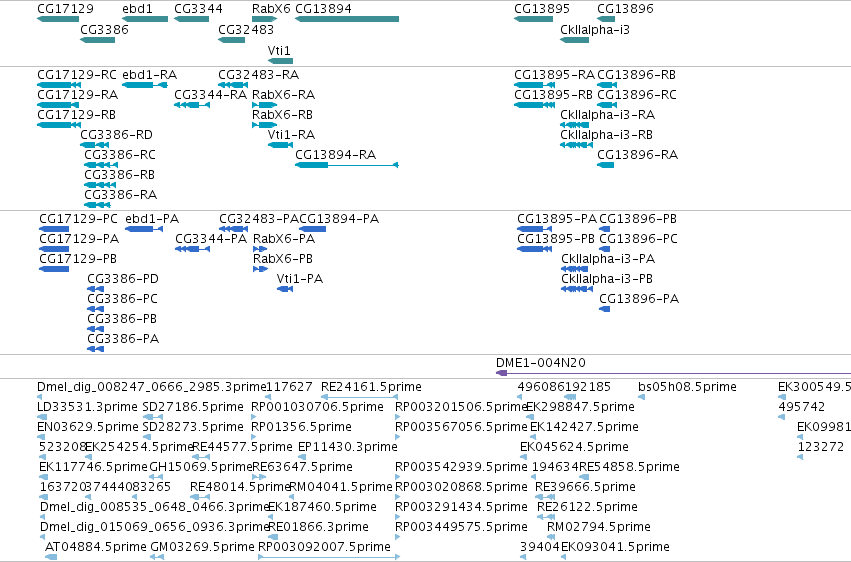Select EST RM02794.5prime
Image resolution: width=851 pixels, height=562 pixels.
599,527
